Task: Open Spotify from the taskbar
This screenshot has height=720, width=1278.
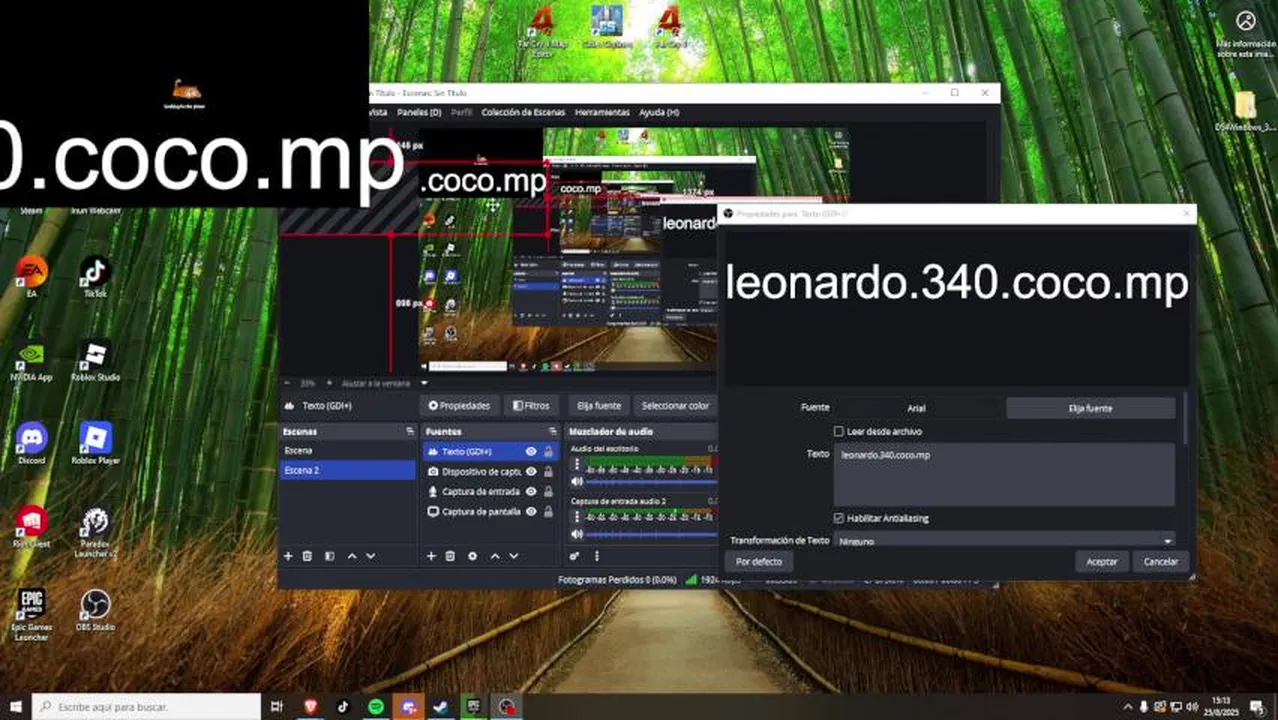Action: [375, 707]
